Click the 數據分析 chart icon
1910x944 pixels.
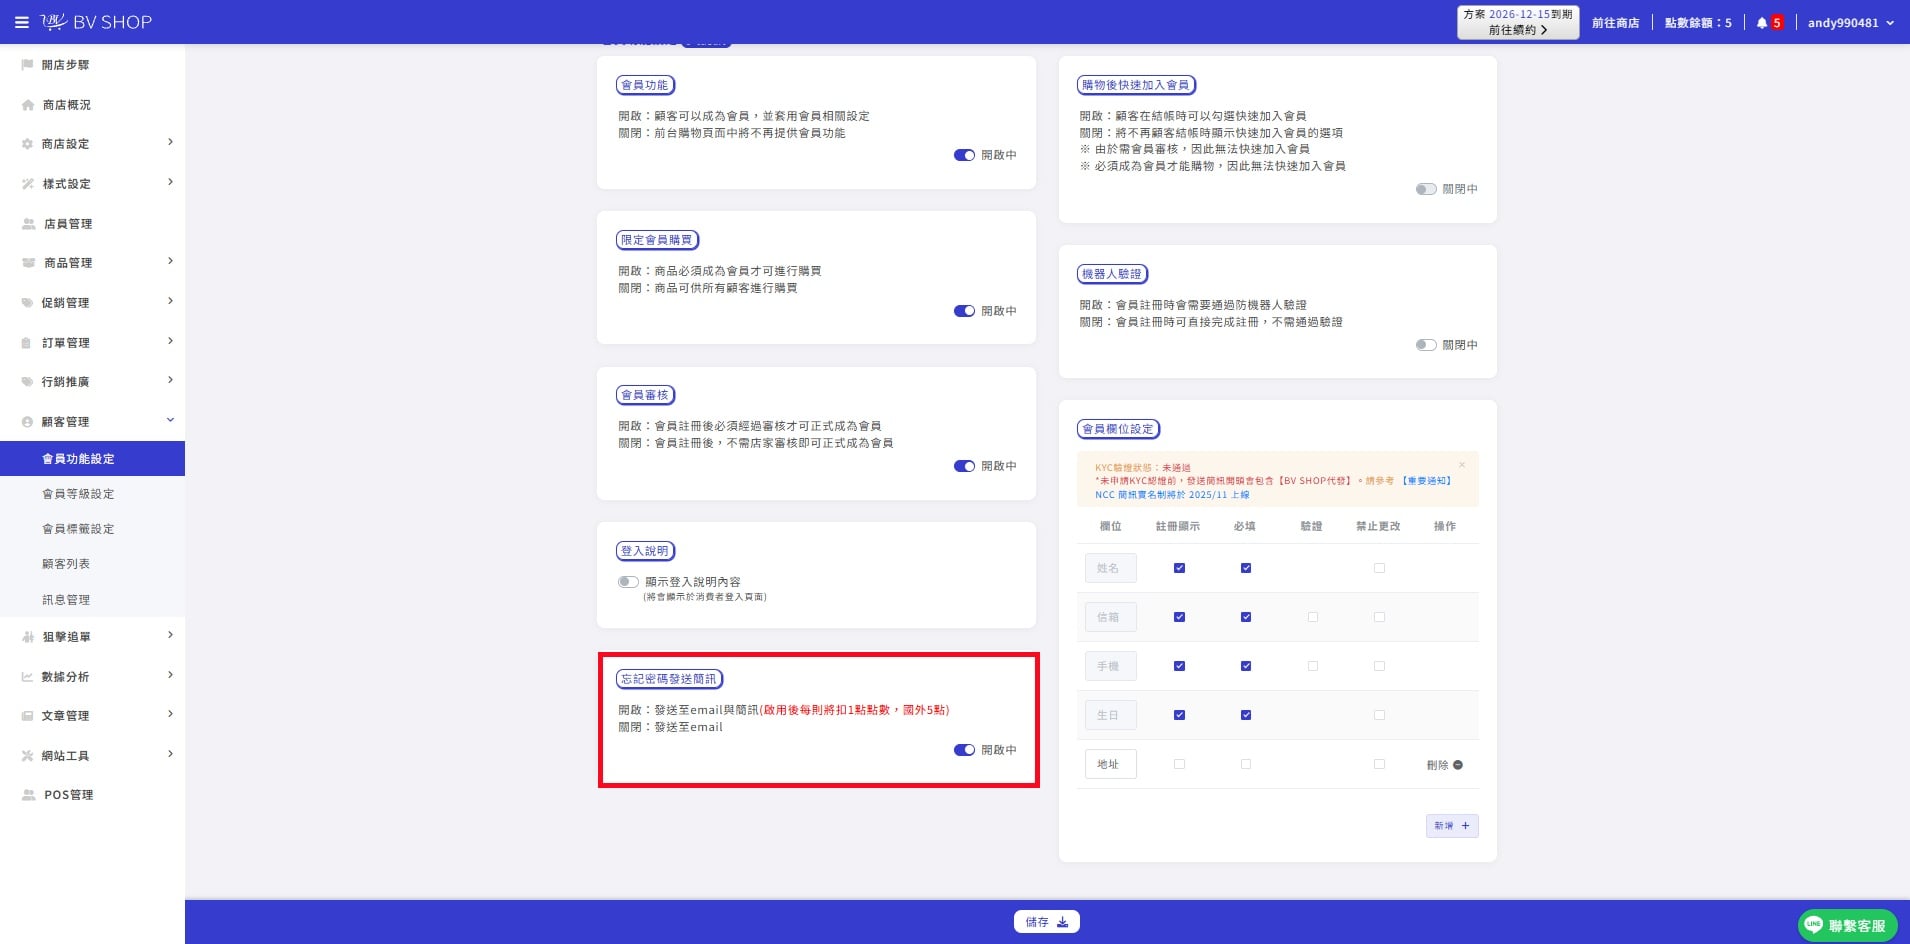[x=28, y=677]
